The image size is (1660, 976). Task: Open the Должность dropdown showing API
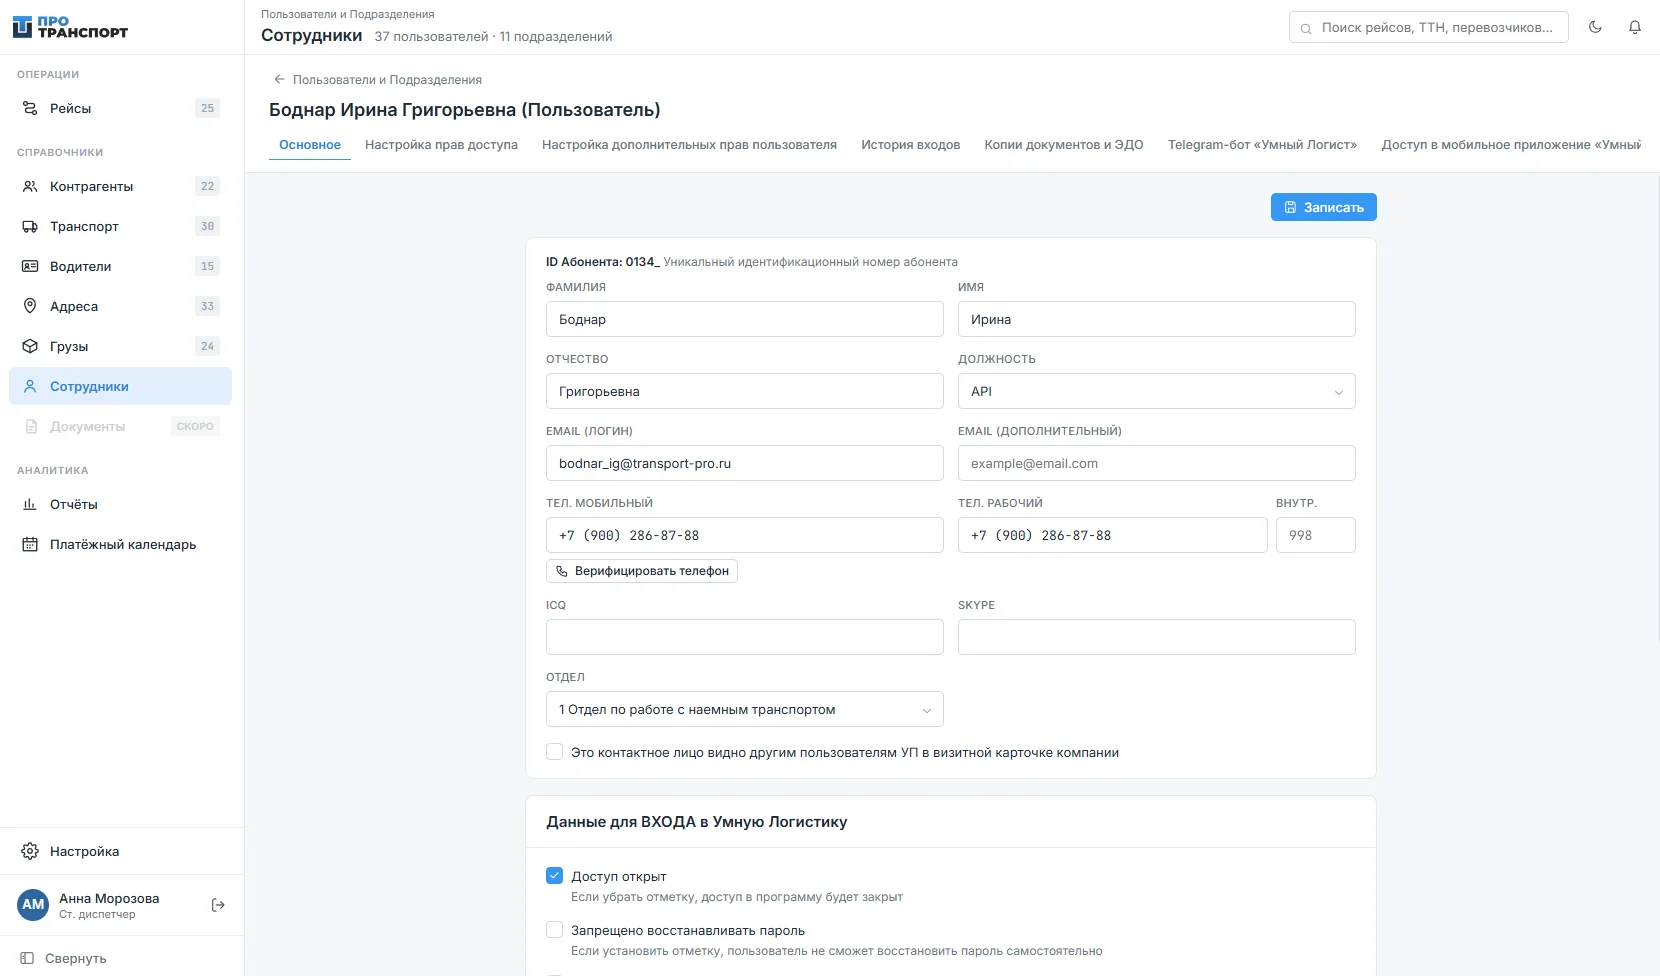[1156, 391]
